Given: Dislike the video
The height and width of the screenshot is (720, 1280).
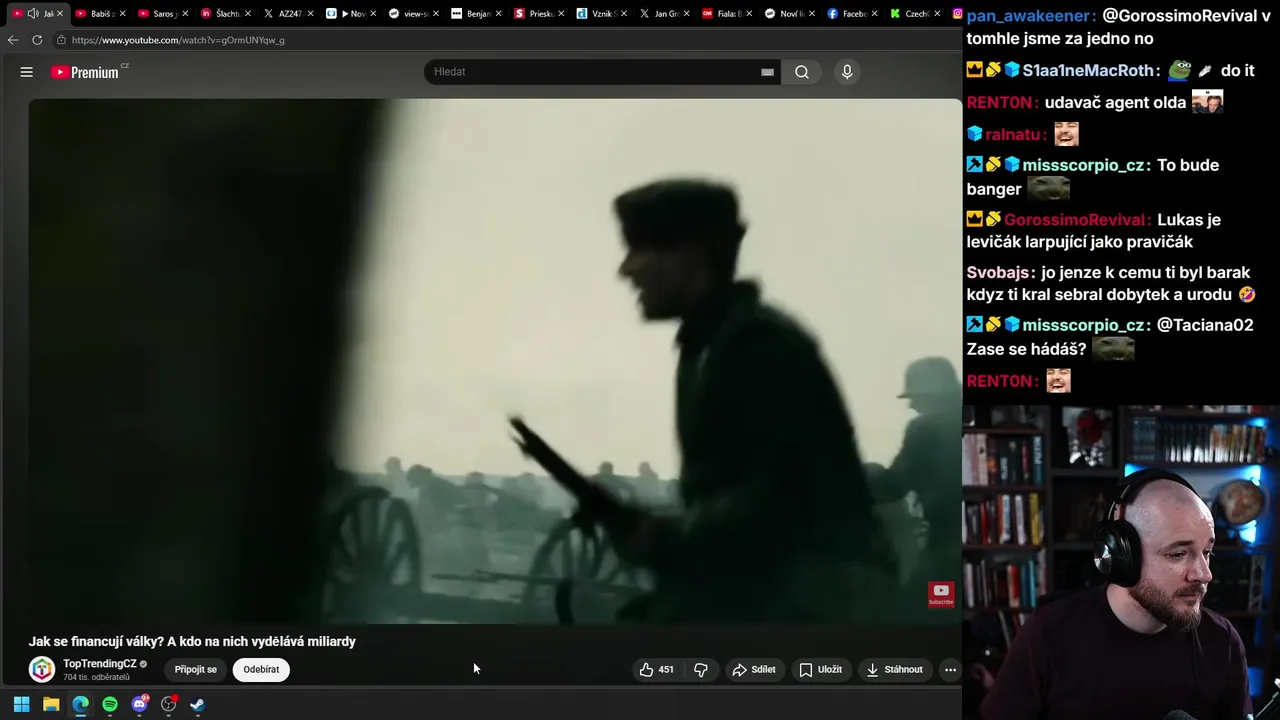Looking at the screenshot, I should point(701,670).
